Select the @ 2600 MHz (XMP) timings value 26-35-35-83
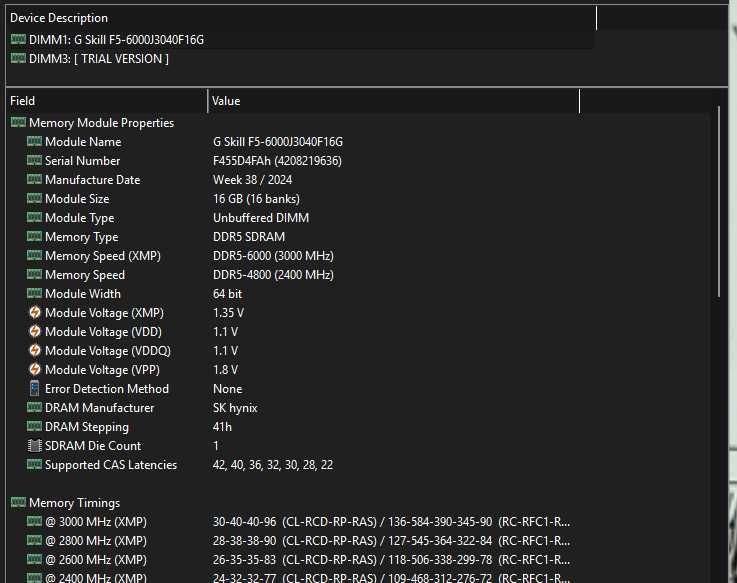The image size is (737, 583). click(244, 560)
